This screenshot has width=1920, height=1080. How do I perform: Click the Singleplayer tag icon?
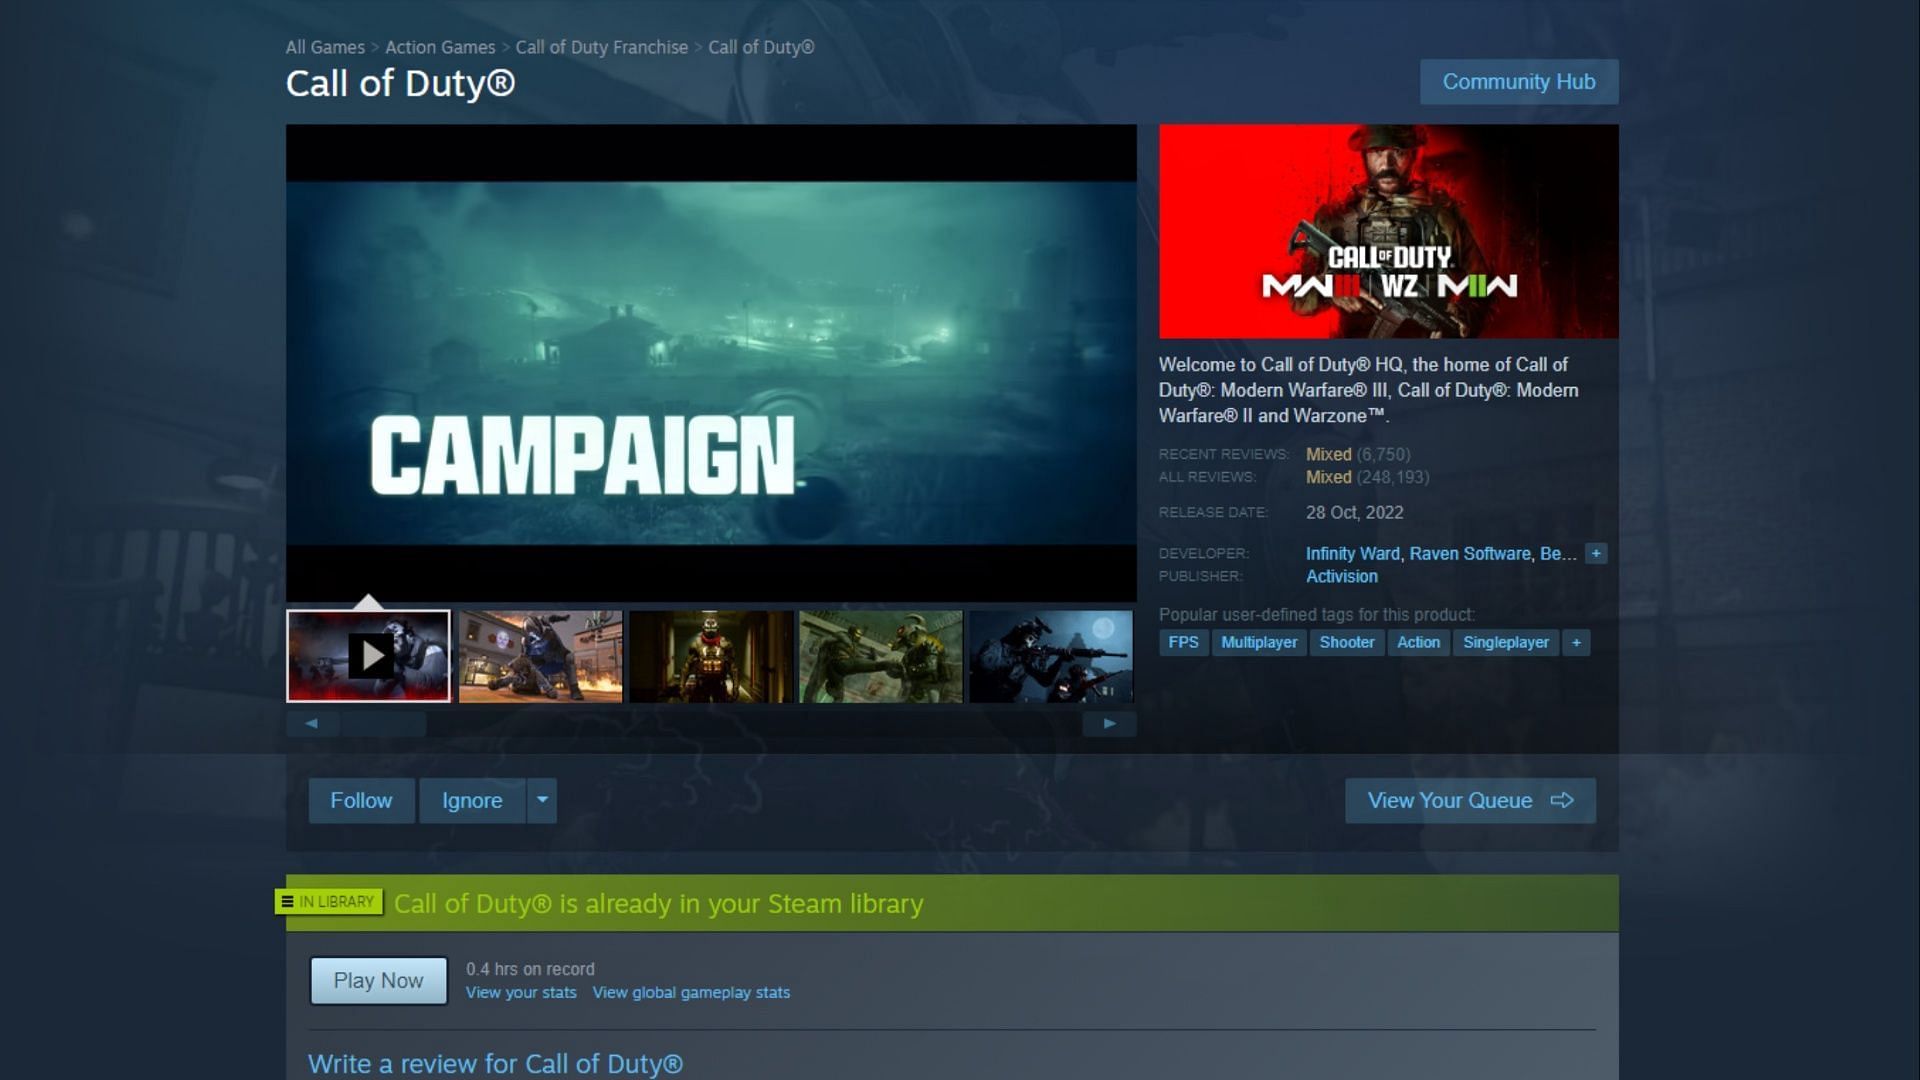tap(1505, 641)
